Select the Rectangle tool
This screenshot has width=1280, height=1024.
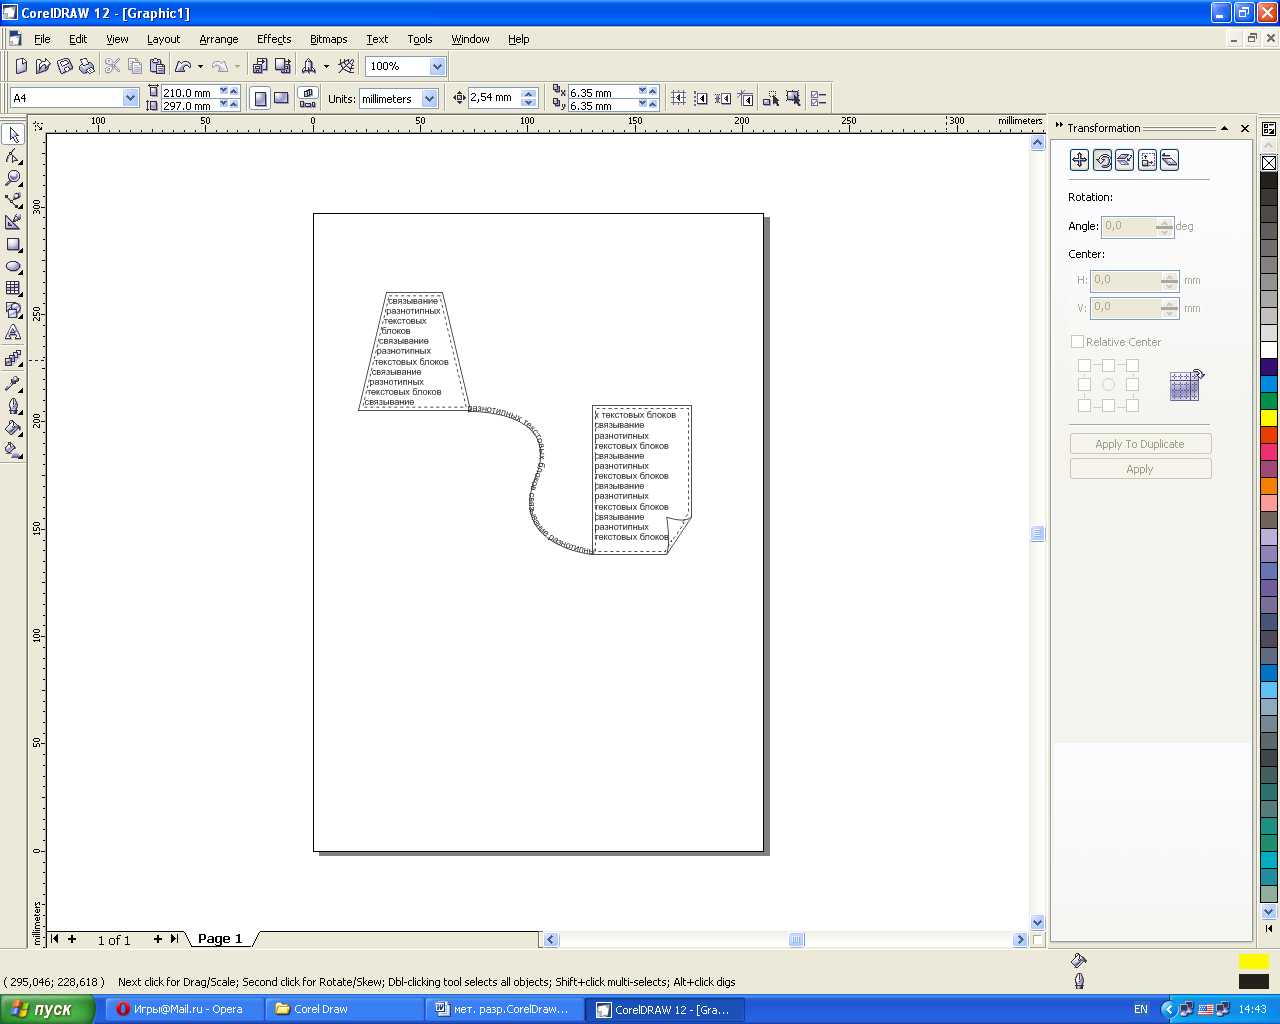point(13,245)
